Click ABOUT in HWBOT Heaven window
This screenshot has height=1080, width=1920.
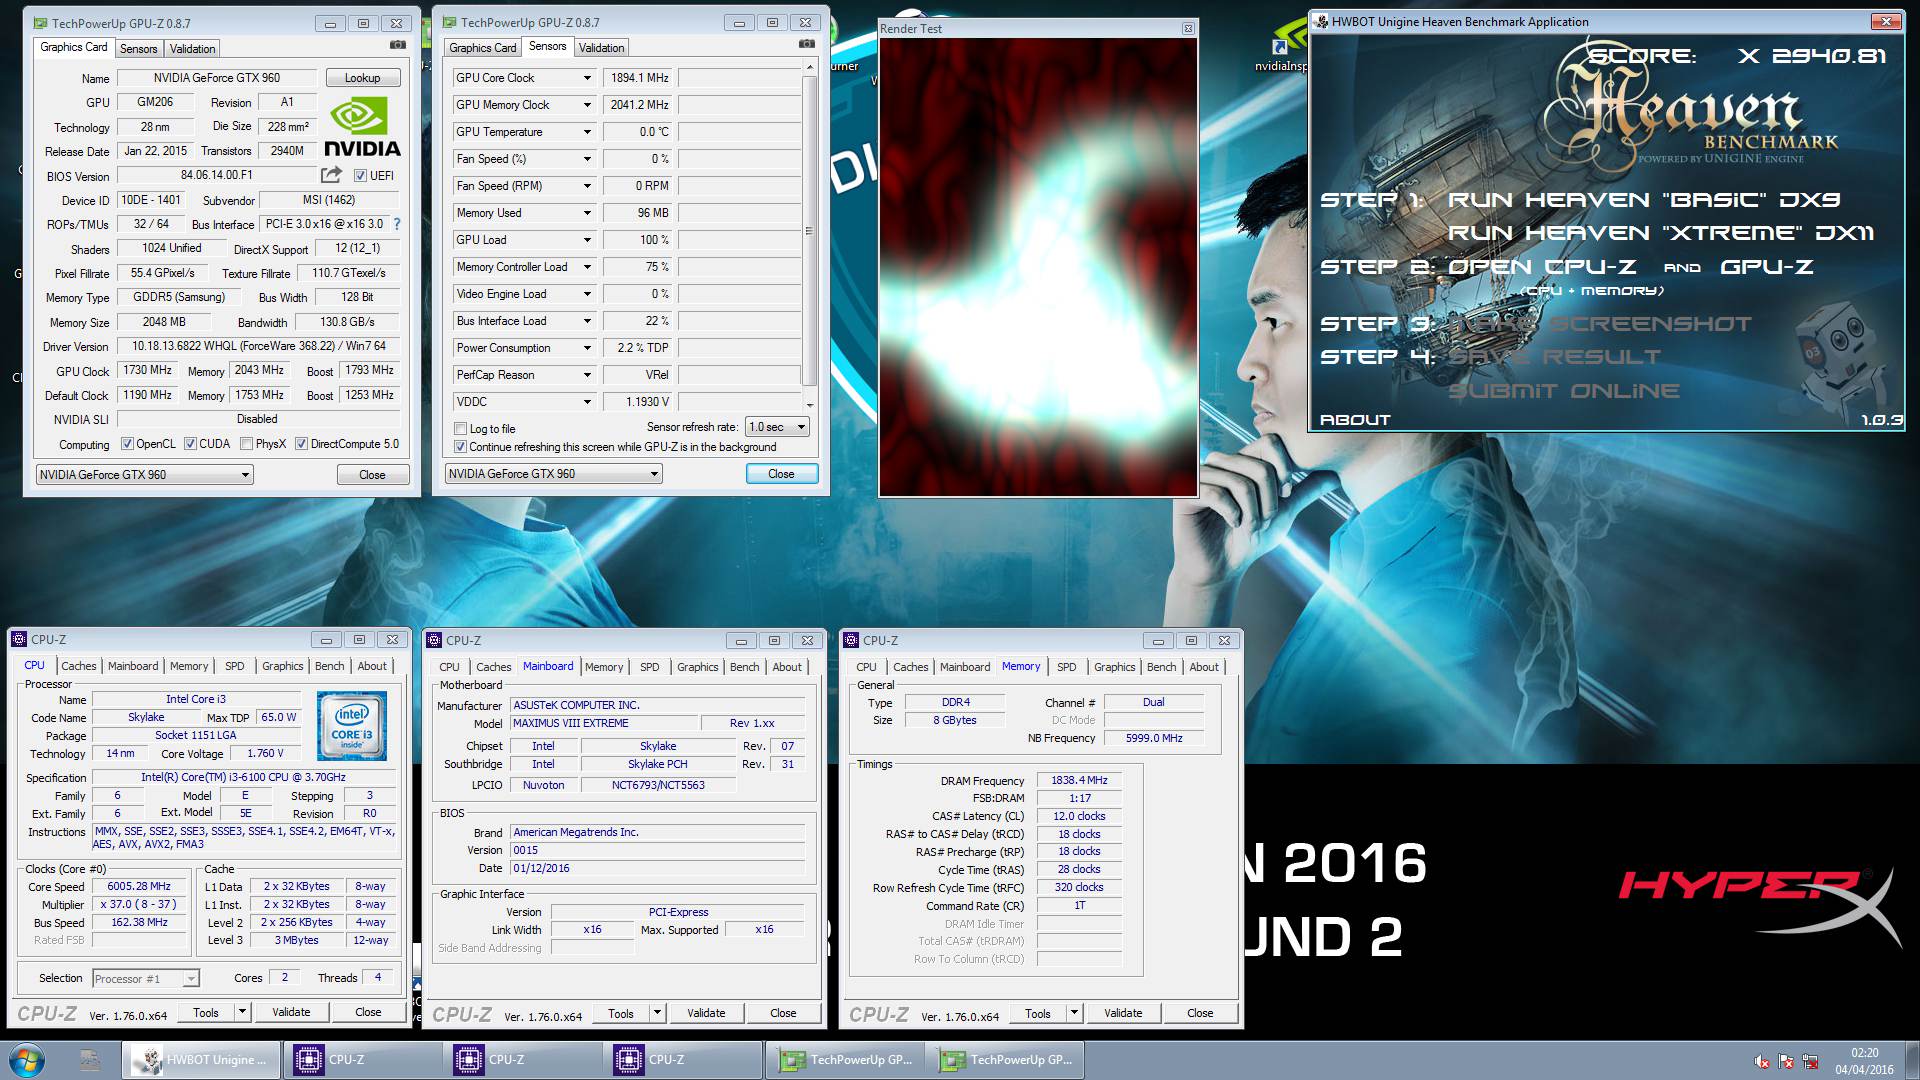1355,420
